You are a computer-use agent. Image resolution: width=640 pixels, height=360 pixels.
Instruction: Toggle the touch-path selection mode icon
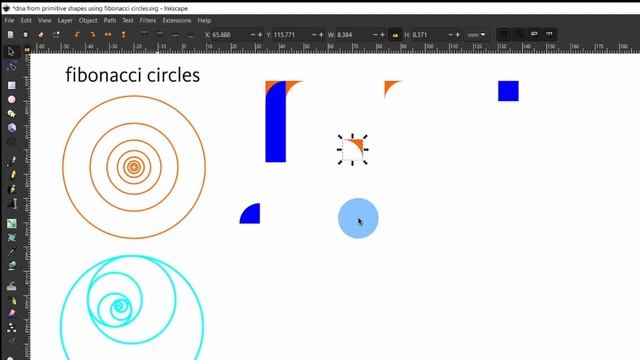coord(56,35)
